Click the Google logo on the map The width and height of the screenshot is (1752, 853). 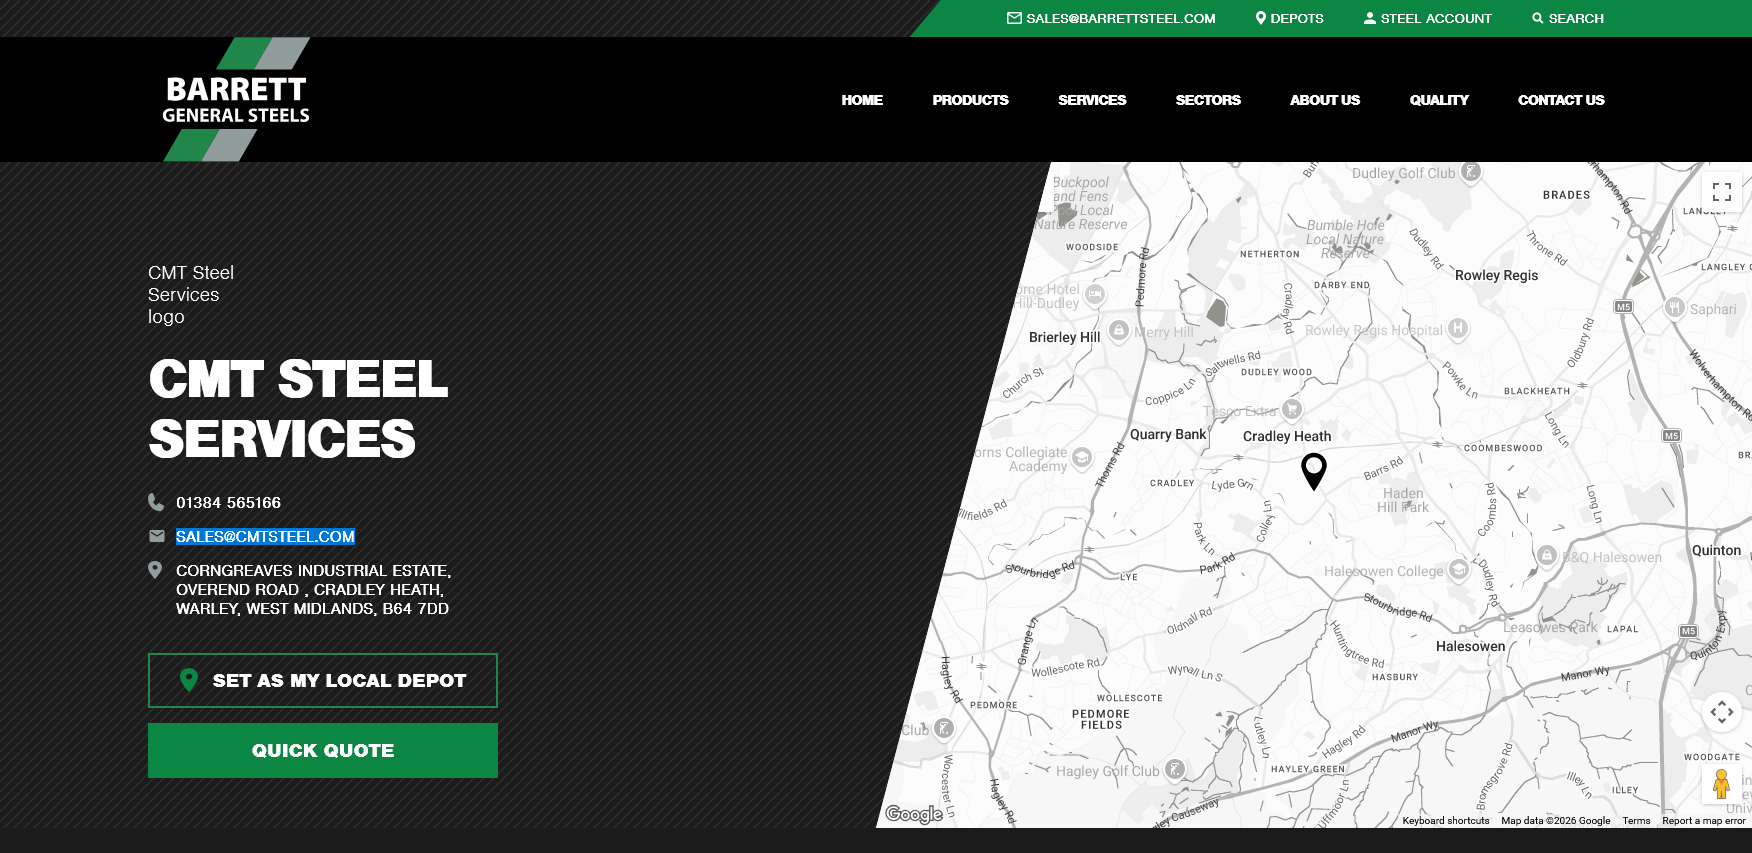914,814
